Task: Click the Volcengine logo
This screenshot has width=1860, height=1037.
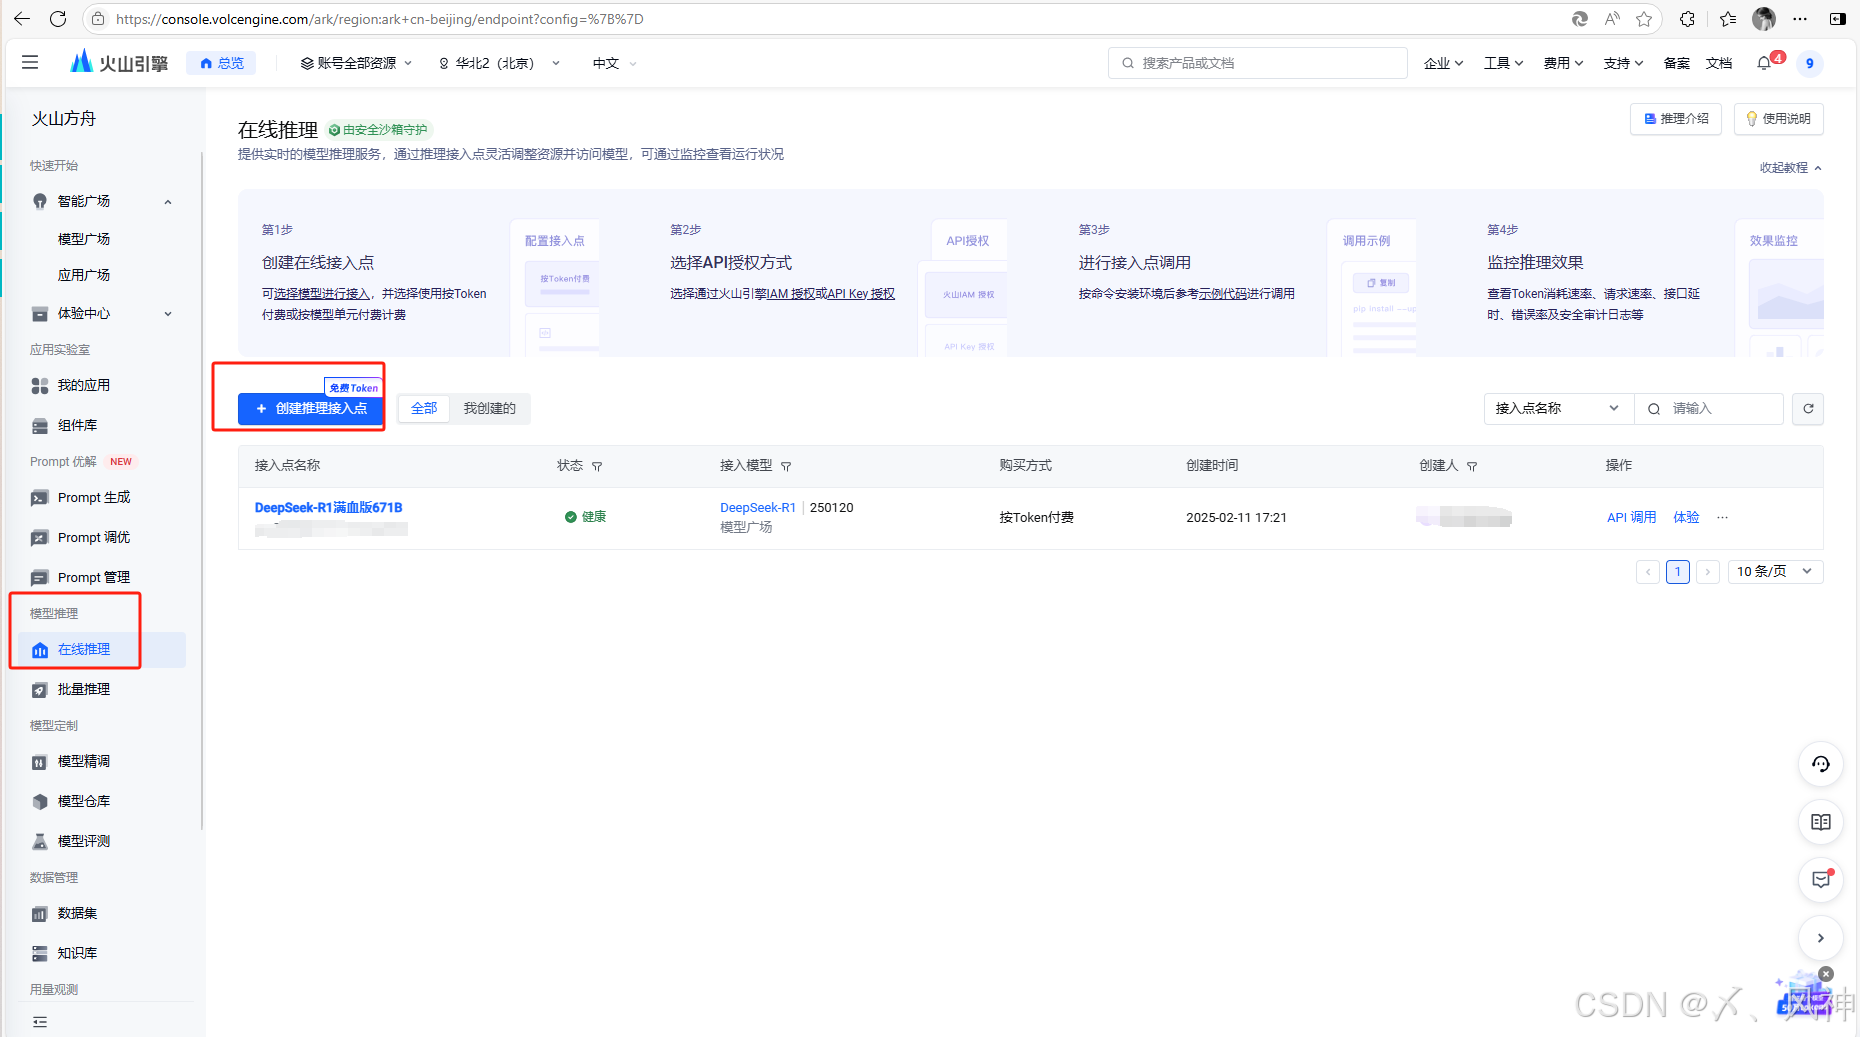Action: coord(119,62)
